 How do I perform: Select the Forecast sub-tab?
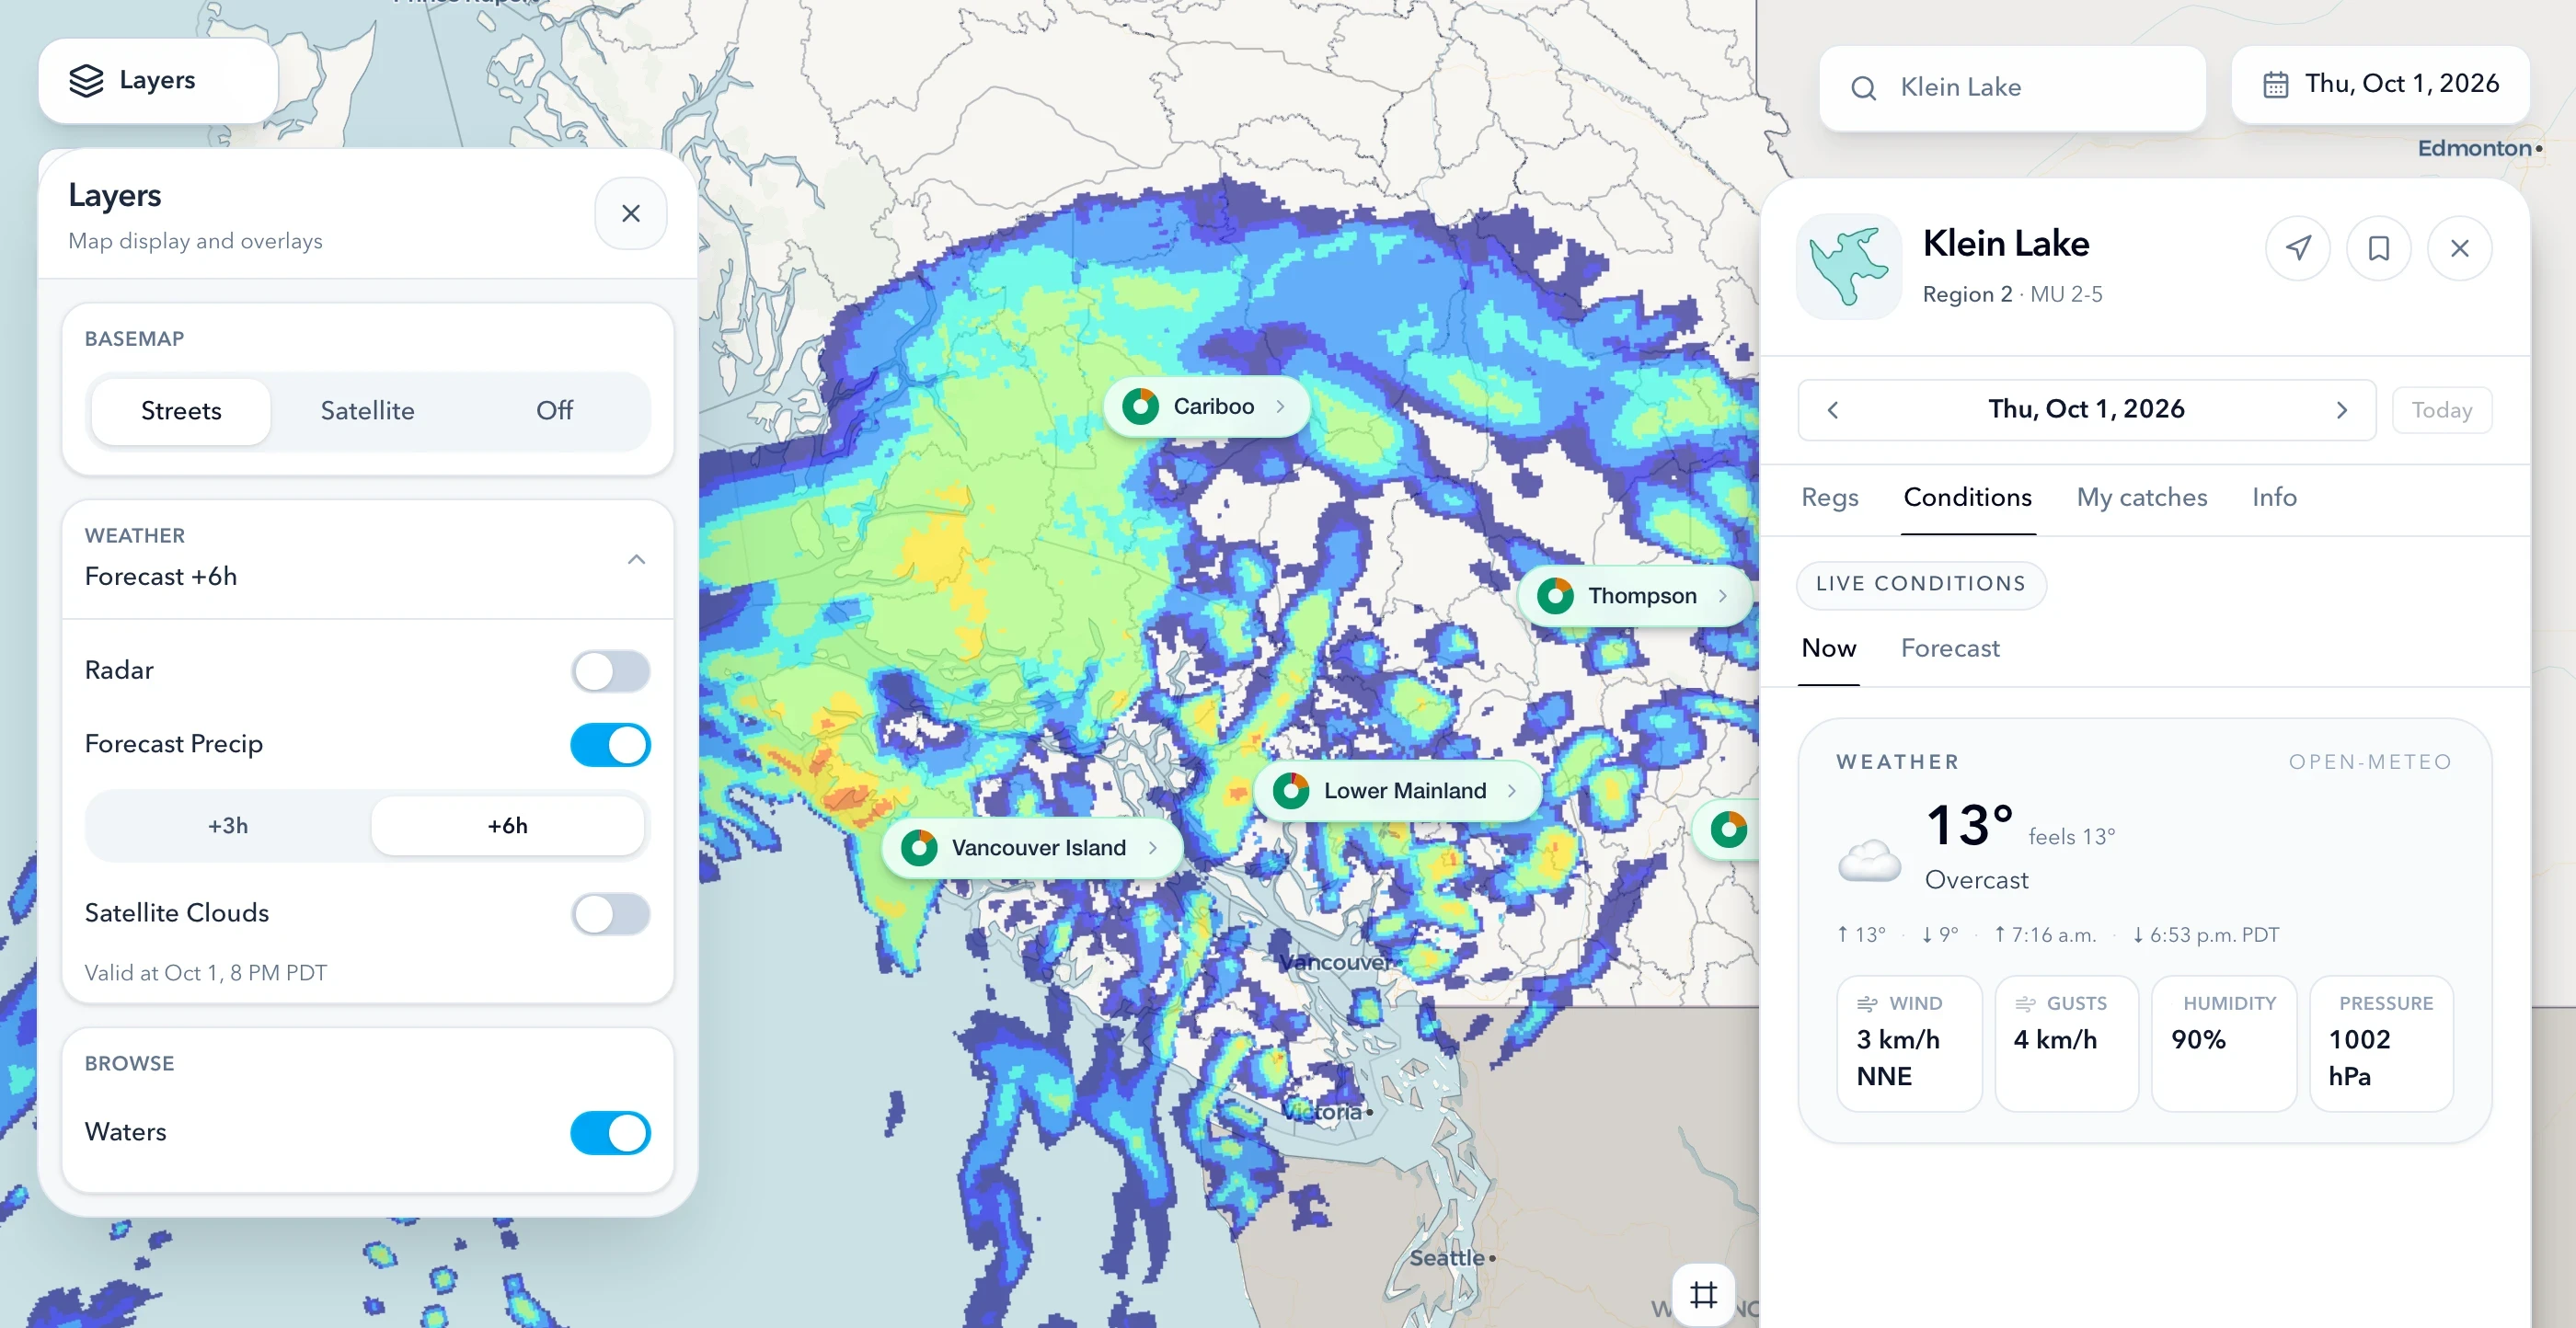tap(1950, 648)
